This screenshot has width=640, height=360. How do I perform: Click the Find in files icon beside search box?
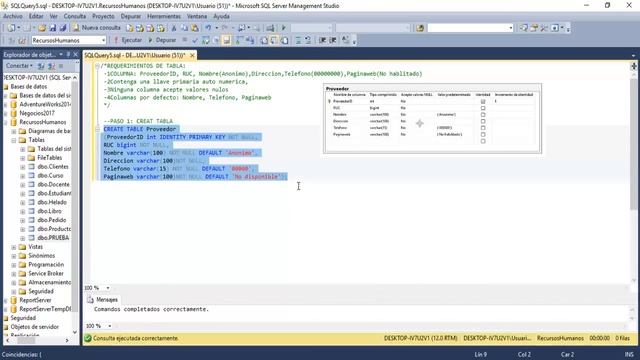(420, 28)
